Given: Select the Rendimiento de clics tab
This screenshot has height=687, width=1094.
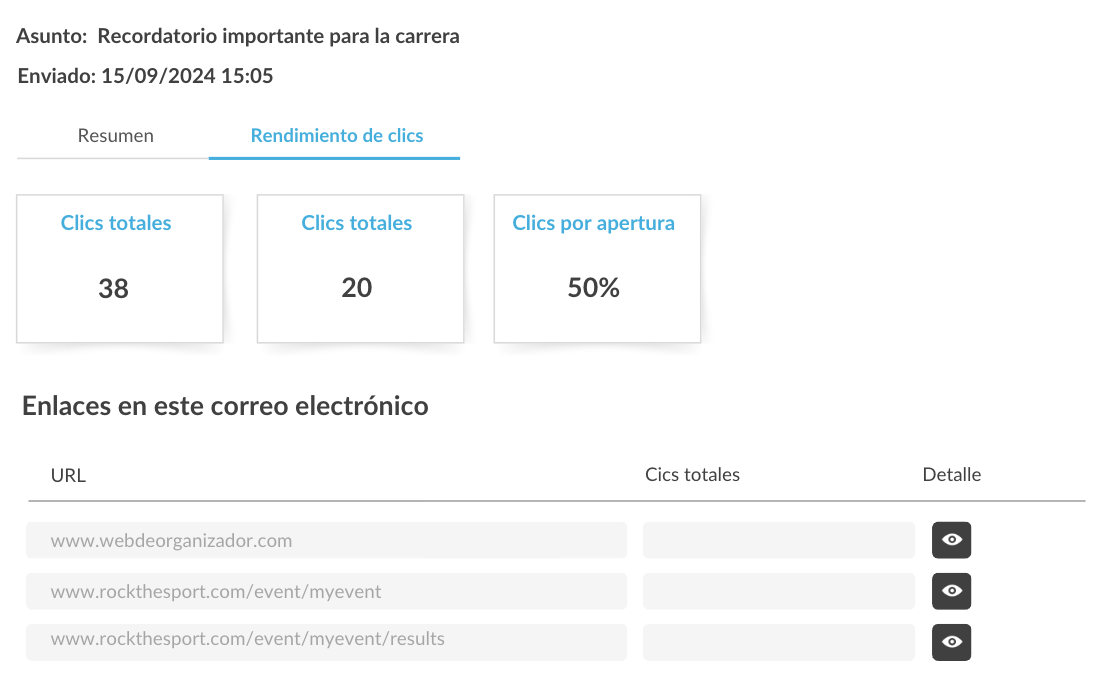Looking at the screenshot, I should tap(336, 135).
